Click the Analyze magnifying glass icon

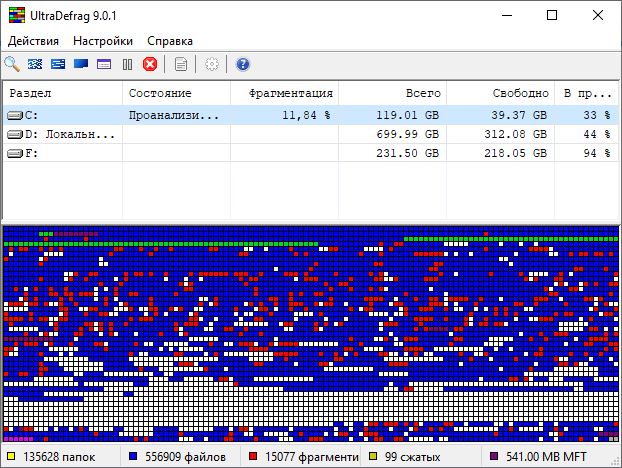point(12,65)
